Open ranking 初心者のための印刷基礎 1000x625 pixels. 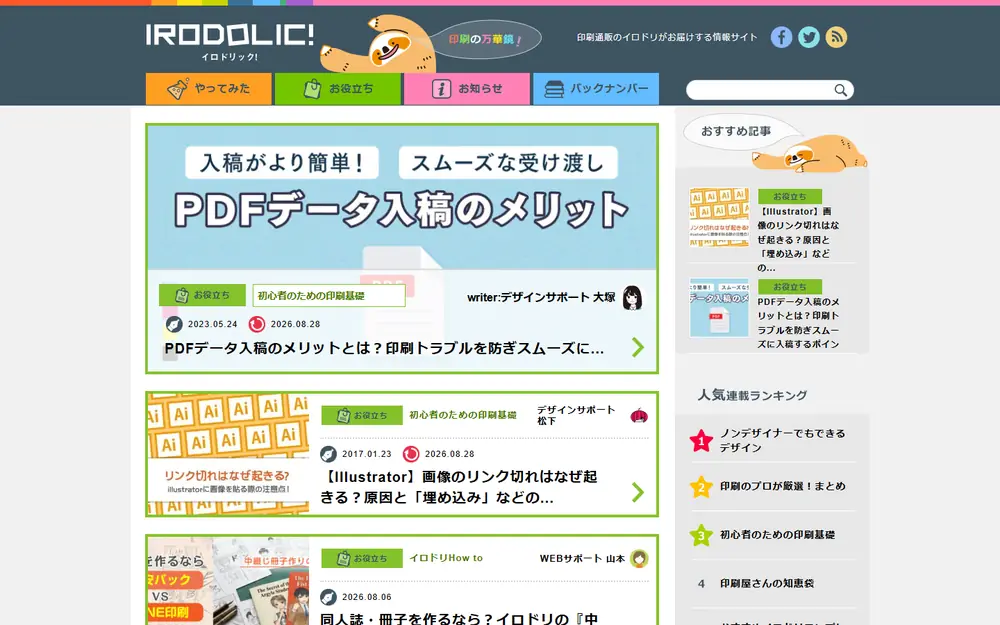pos(777,534)
